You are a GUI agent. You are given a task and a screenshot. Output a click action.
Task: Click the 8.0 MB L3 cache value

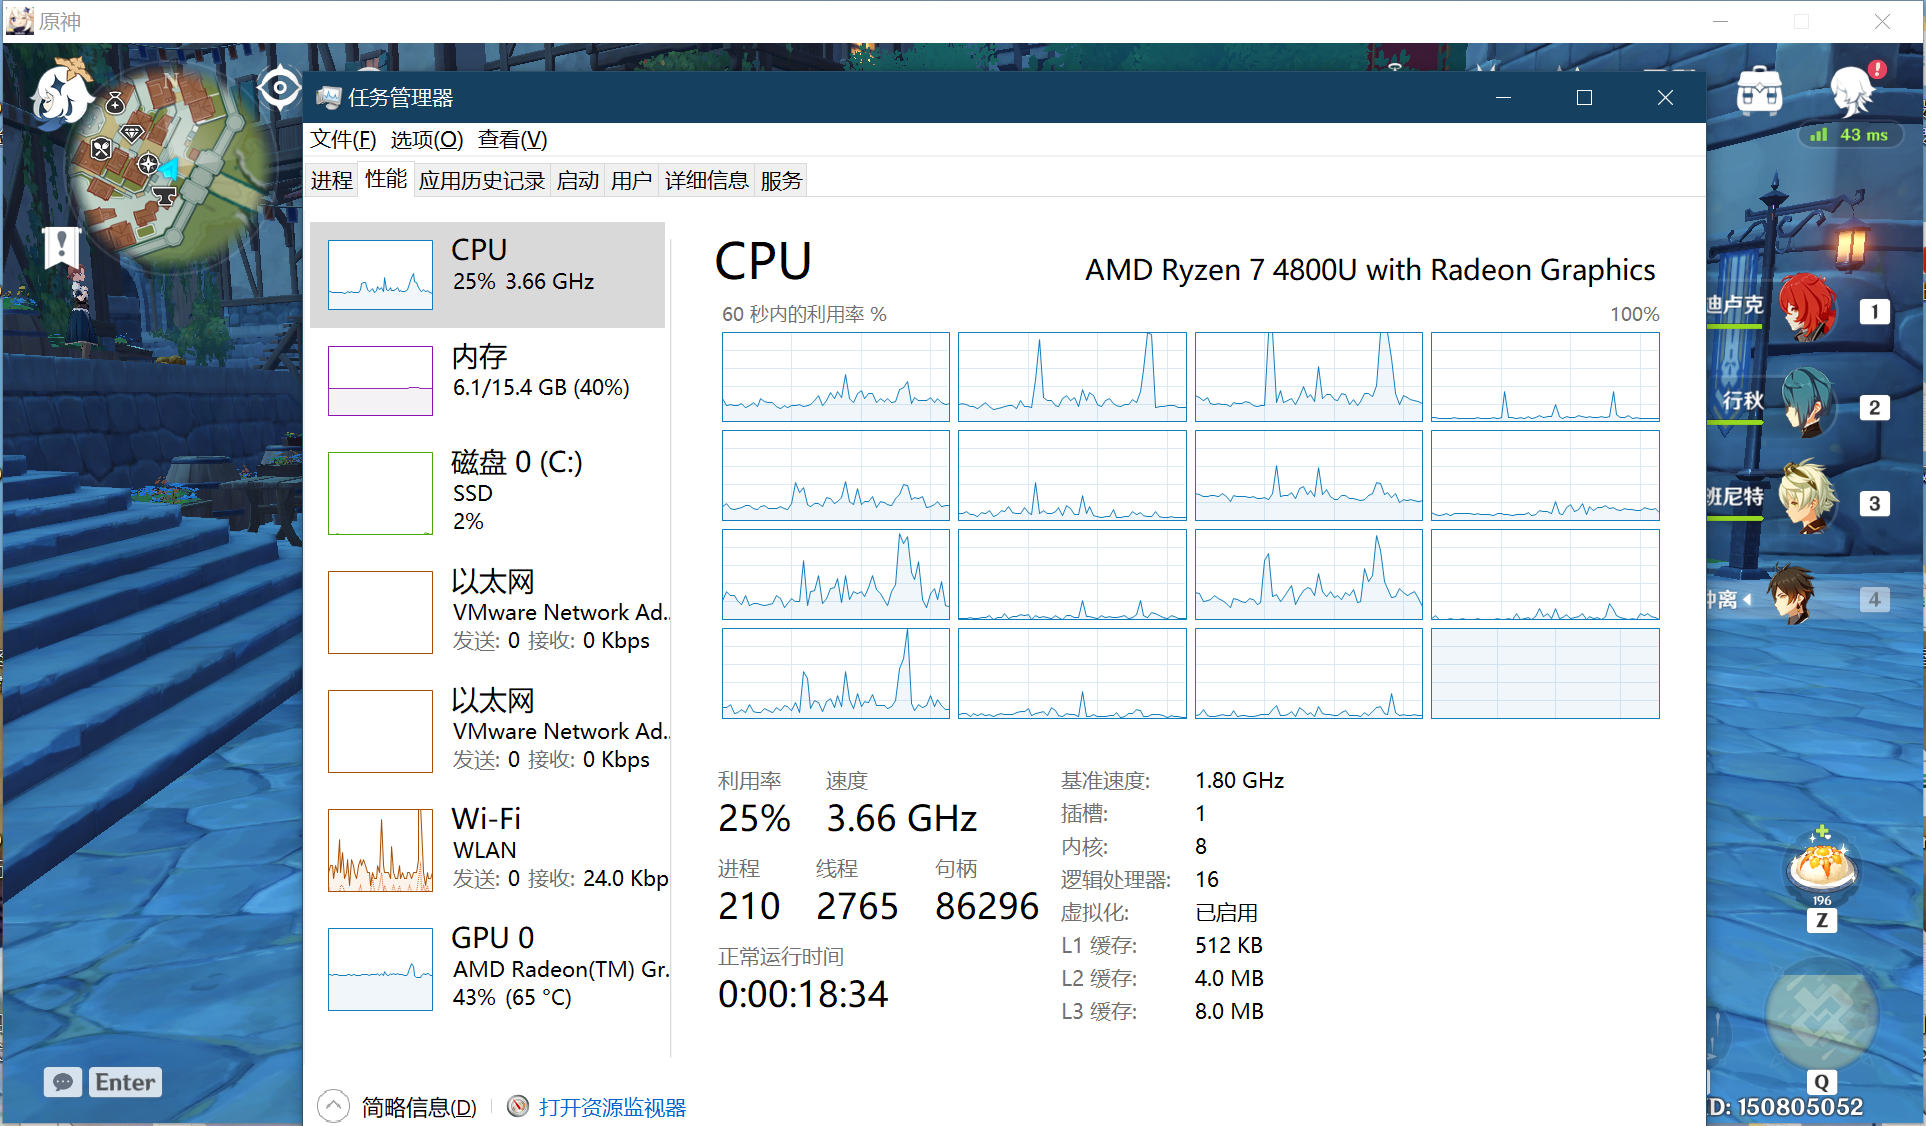pyautogui.click(x=1229, y=1011)
